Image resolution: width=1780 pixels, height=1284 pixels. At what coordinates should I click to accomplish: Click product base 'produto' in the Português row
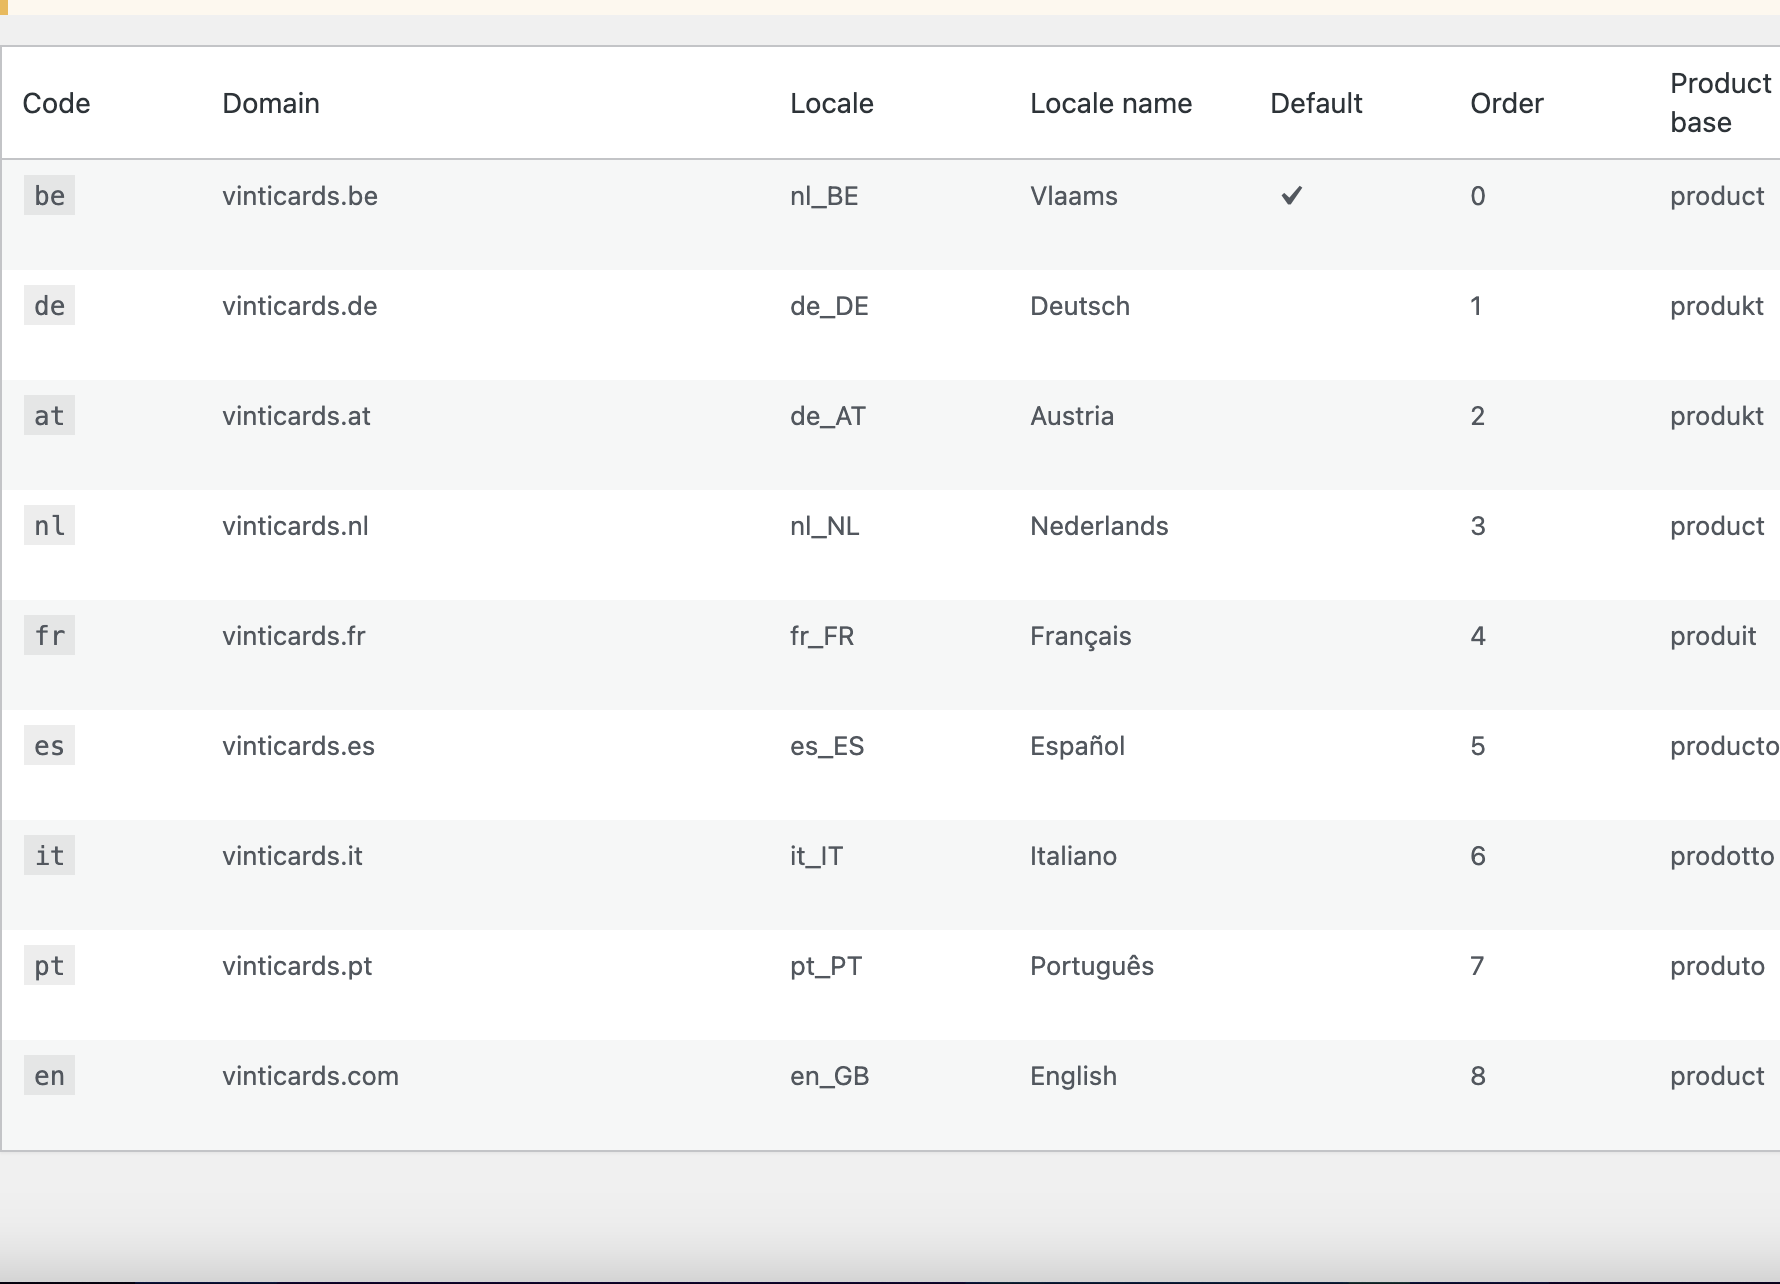[1717, 966]
